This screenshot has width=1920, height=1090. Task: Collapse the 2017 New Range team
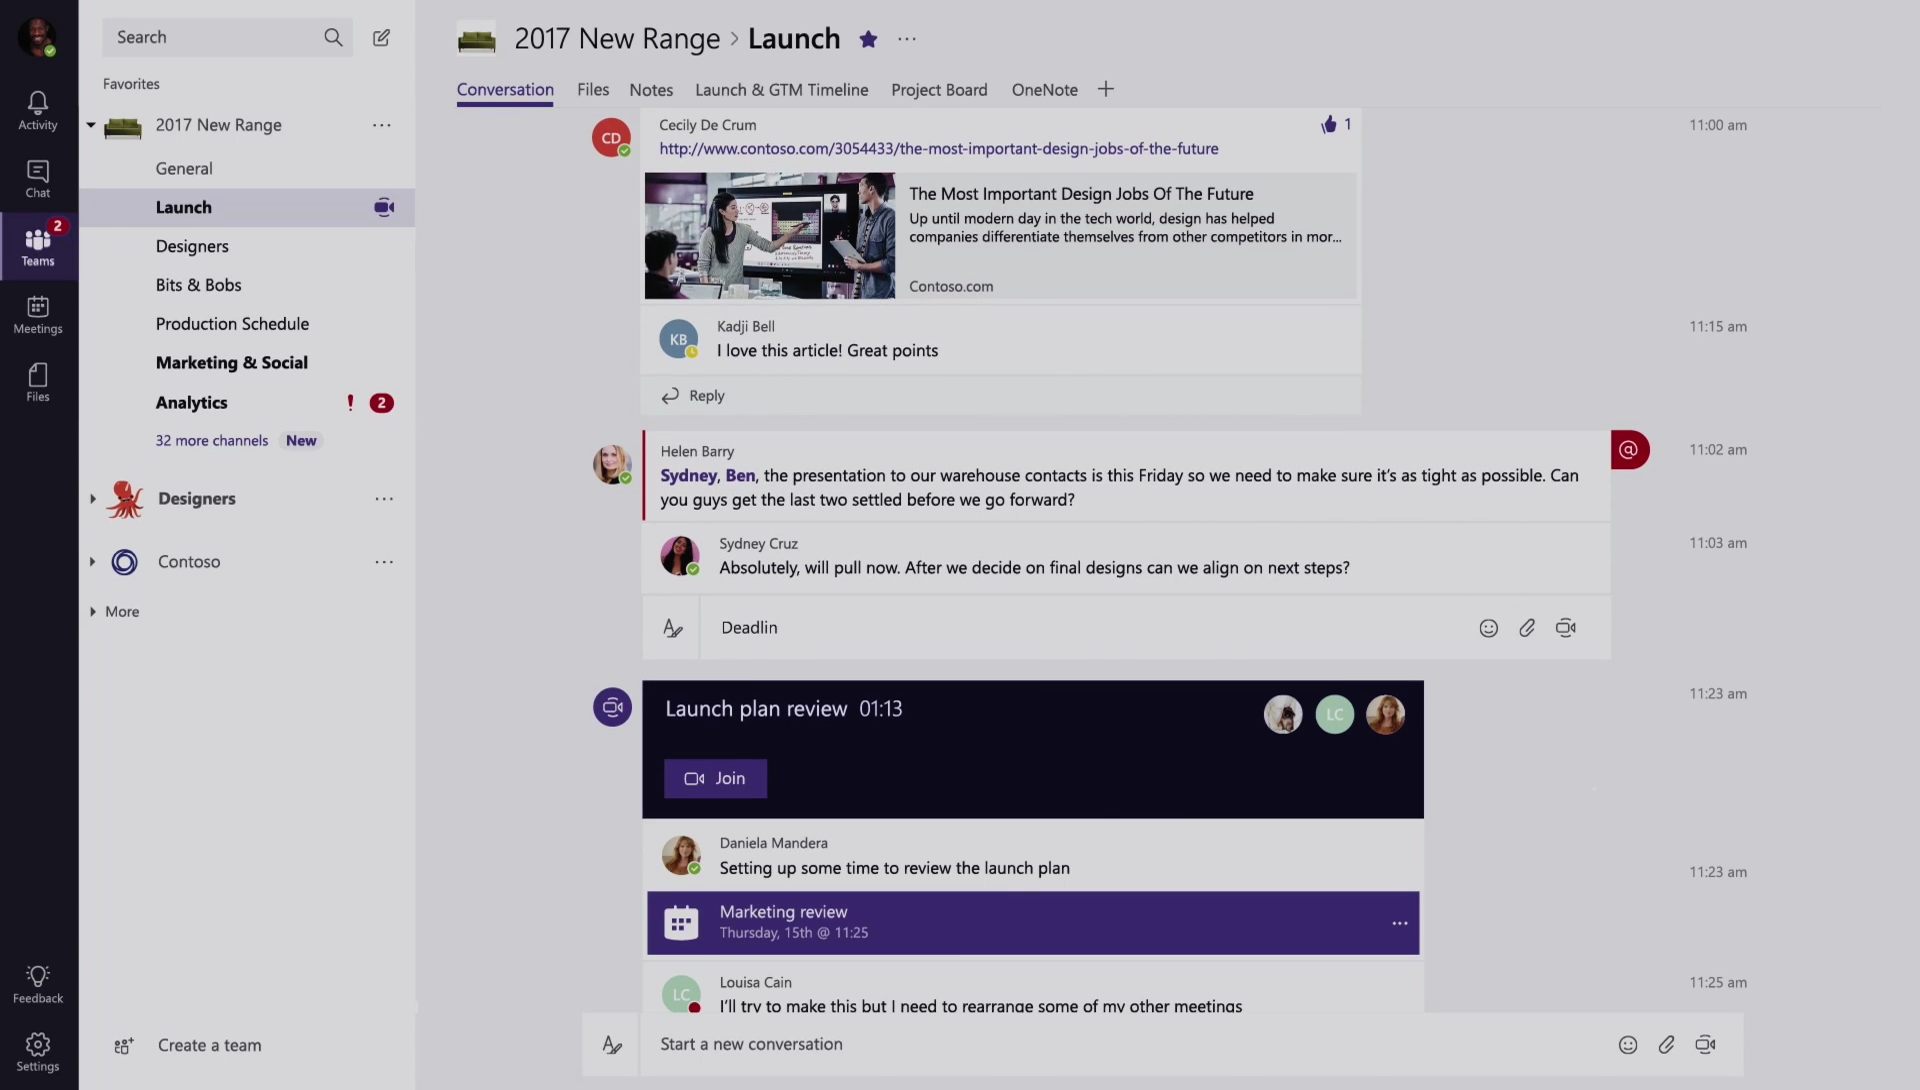pyautogui.click(x=91, y=125)
